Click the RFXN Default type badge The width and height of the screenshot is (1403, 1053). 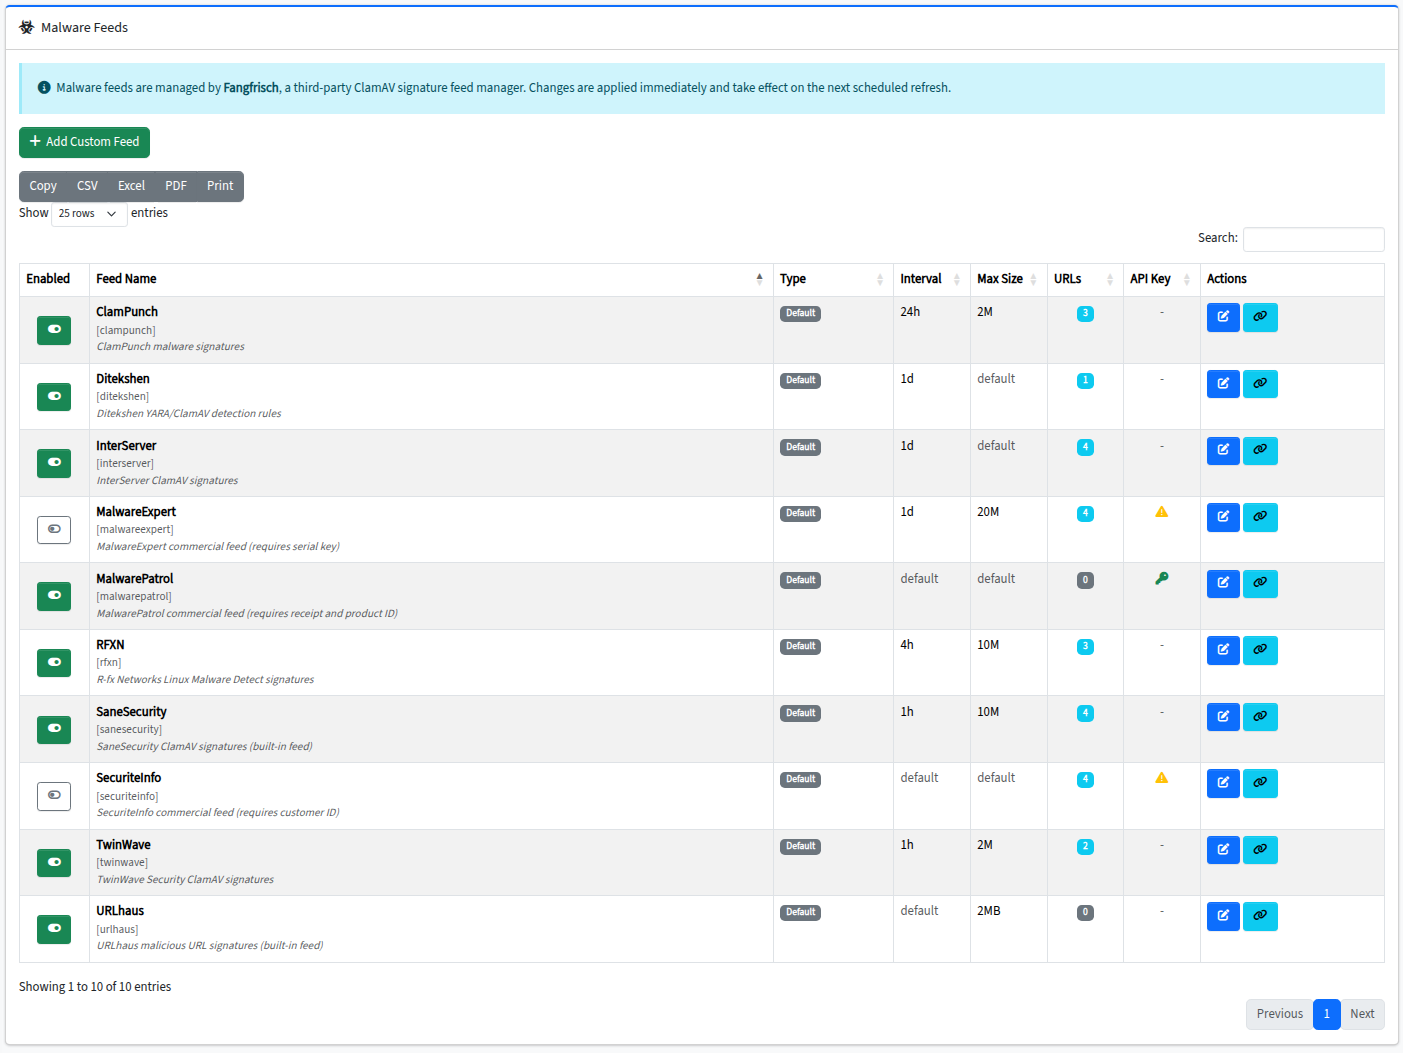[x=800, y=647]
